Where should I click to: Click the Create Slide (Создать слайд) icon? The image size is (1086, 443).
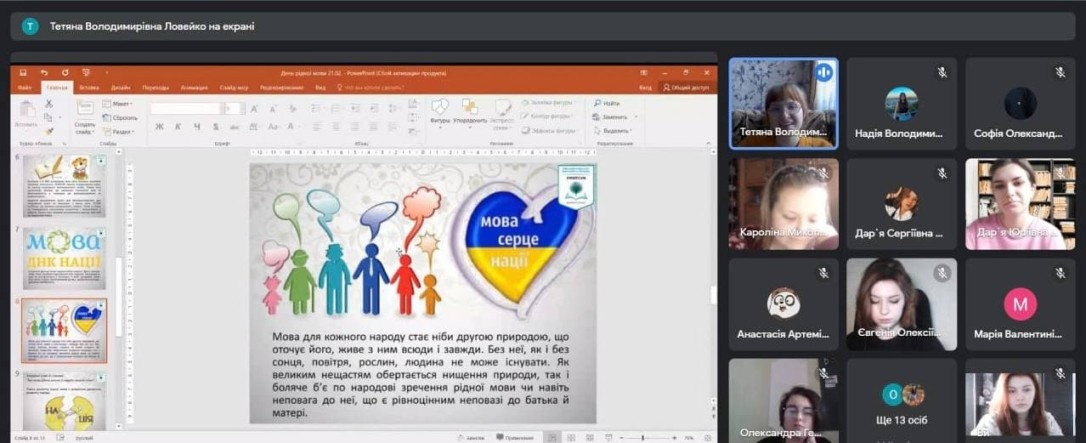pyautogui.click(x=84, y=112)
